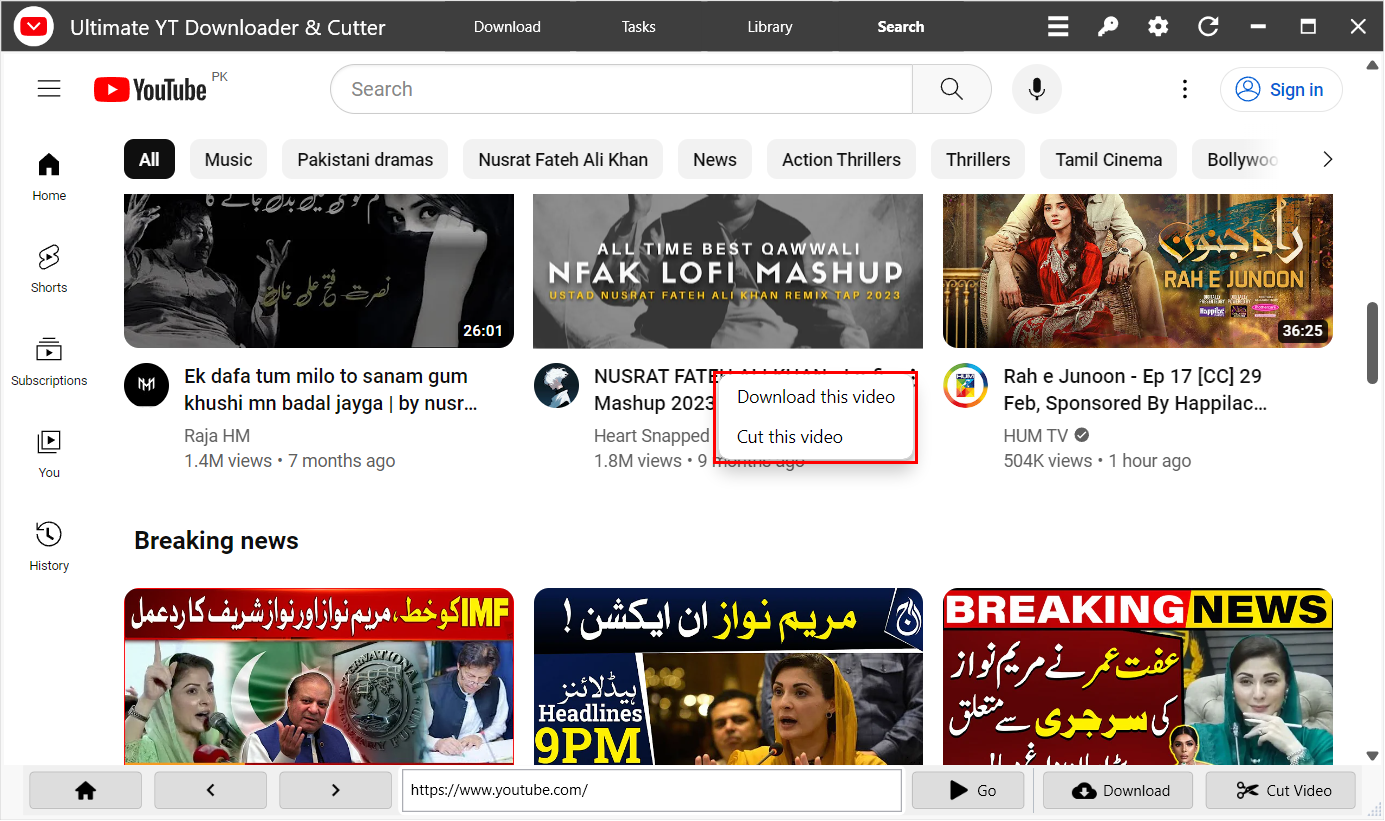Select the Music category chip
The image size is (1385, 821).
click(228, 159)
